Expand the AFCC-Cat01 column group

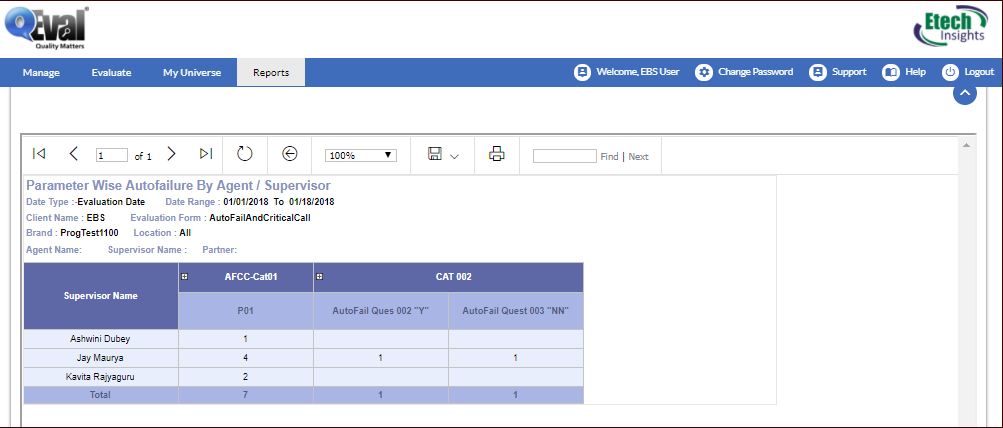185,276
